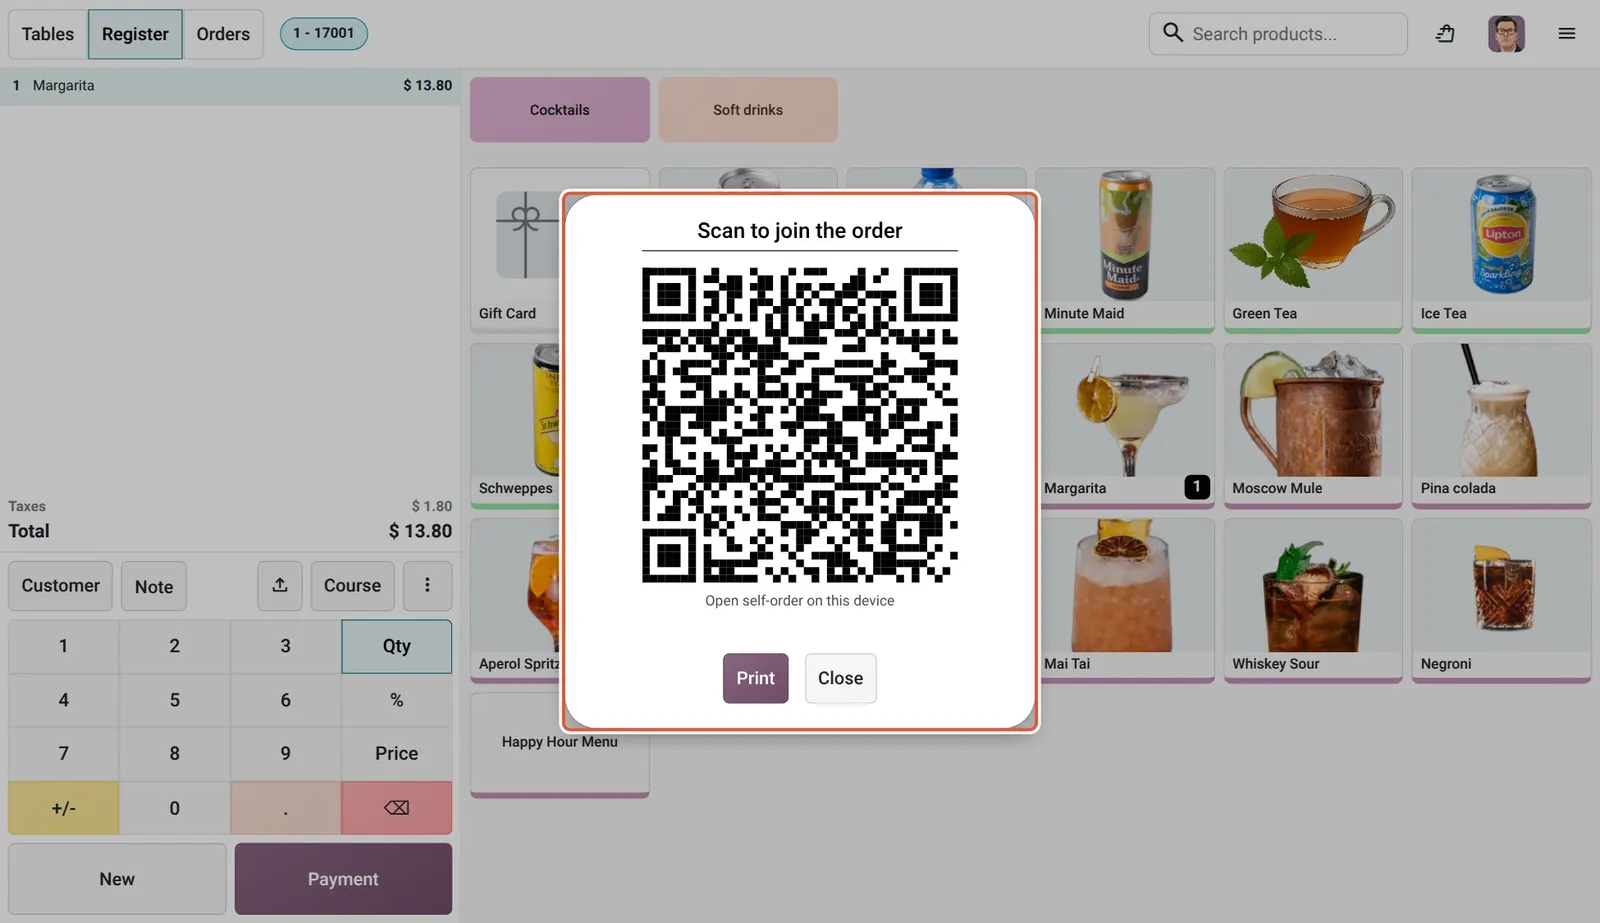Viewport: 1600px width, 923px height.
Task: Click numpad digit 6
Action: point(286,700)
